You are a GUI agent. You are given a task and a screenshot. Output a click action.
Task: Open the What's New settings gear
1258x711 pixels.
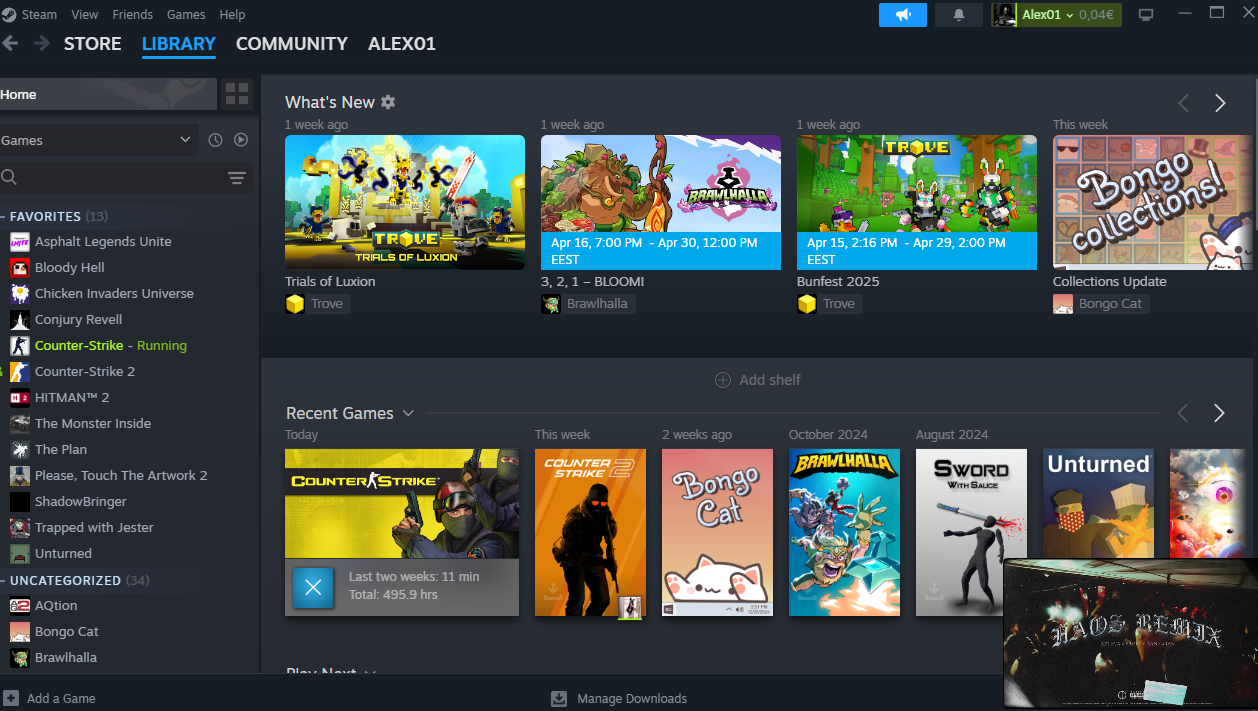(x=388, y=102)
